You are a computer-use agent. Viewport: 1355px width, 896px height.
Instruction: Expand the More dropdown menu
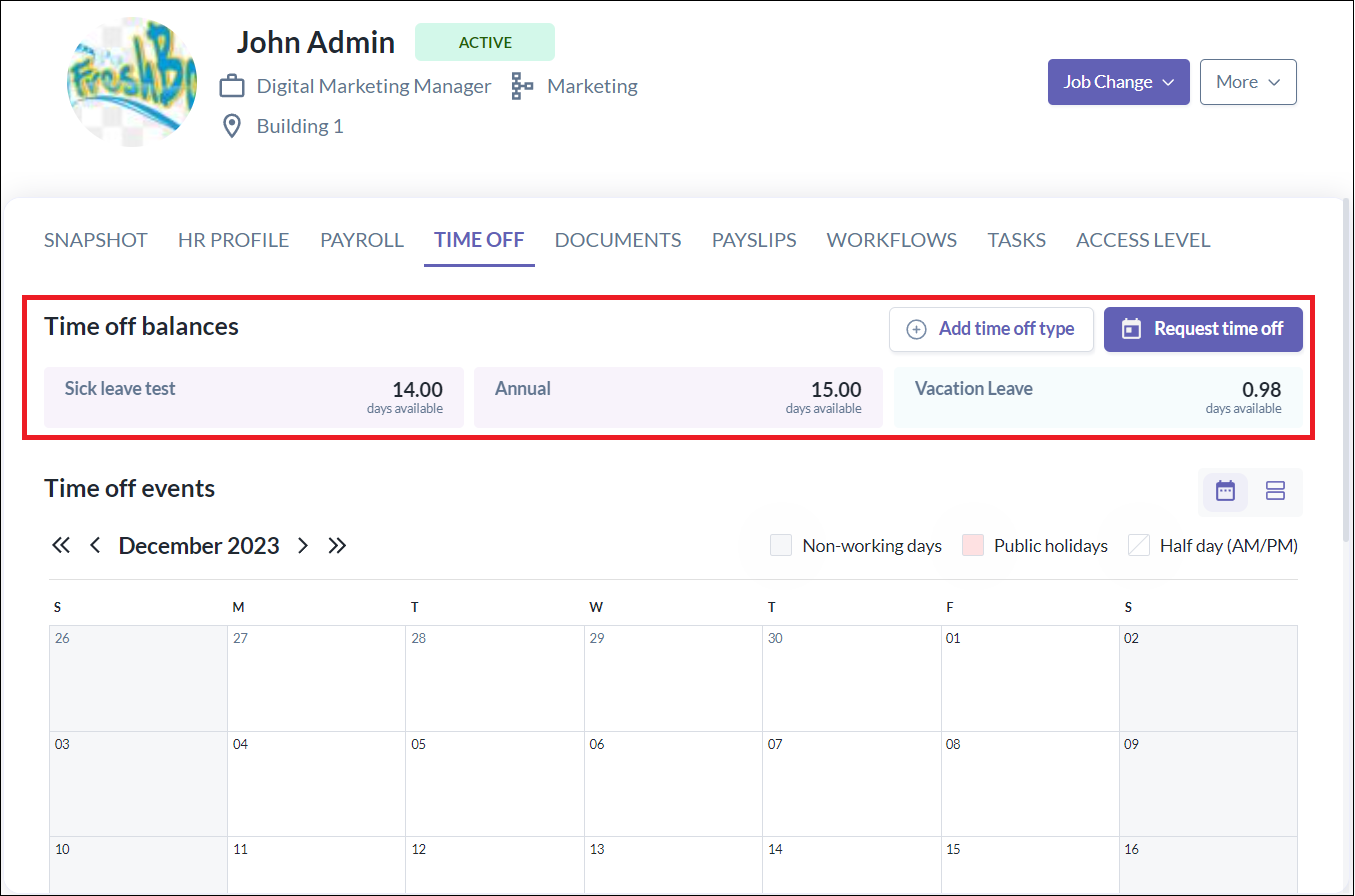click(1248, 82)
